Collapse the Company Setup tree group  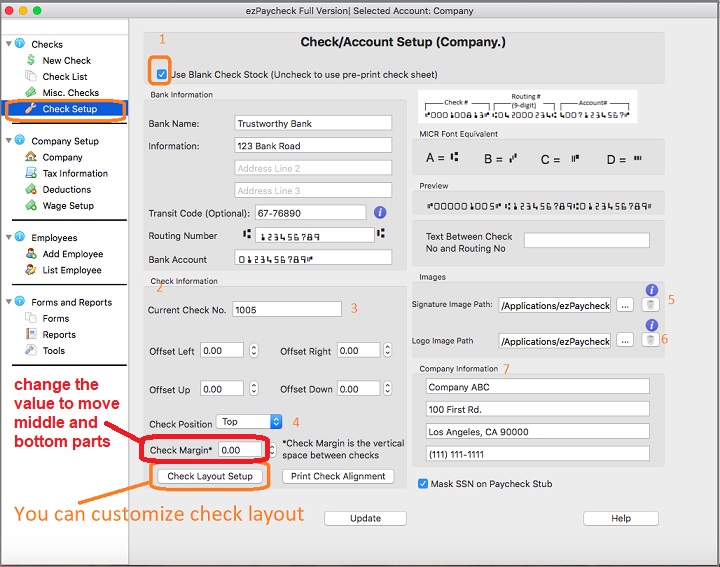pos(9,140)
